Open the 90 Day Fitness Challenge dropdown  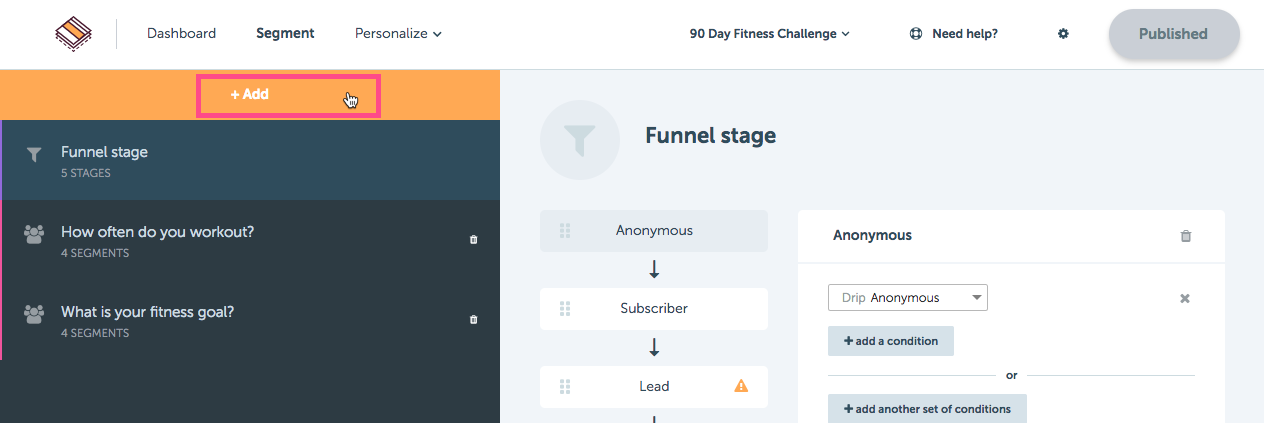[x=770, y=34]
